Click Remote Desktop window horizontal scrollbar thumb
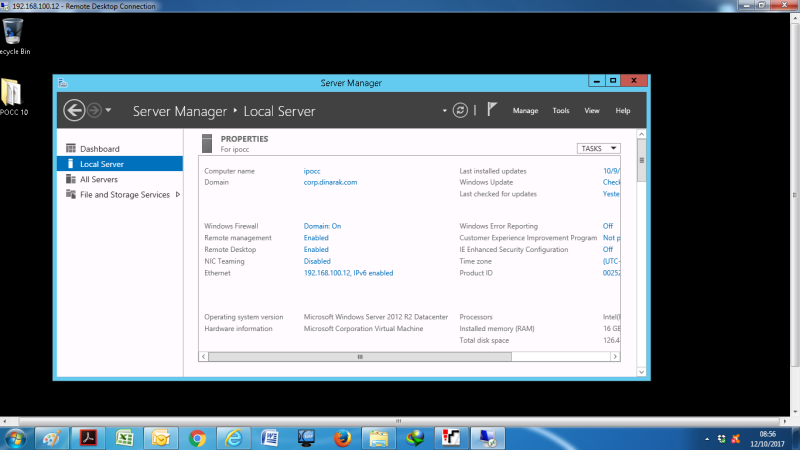This screenshot has height=450, width=800. (x=398, y=421)
